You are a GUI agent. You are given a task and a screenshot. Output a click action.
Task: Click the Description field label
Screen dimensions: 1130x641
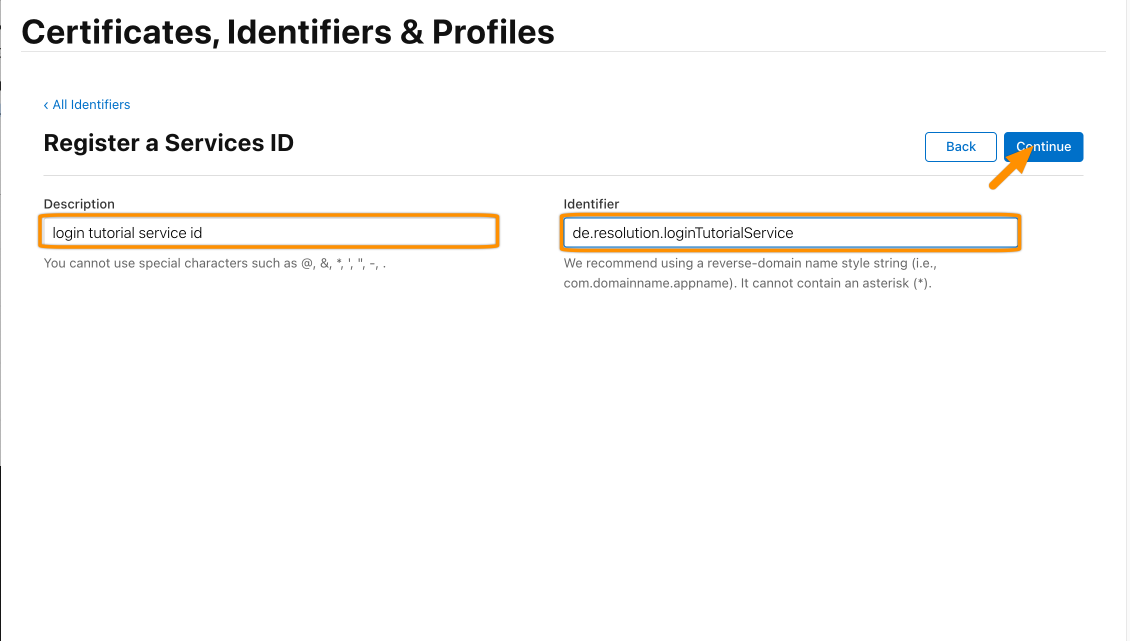pyautogui.click(x=79, y=204)
